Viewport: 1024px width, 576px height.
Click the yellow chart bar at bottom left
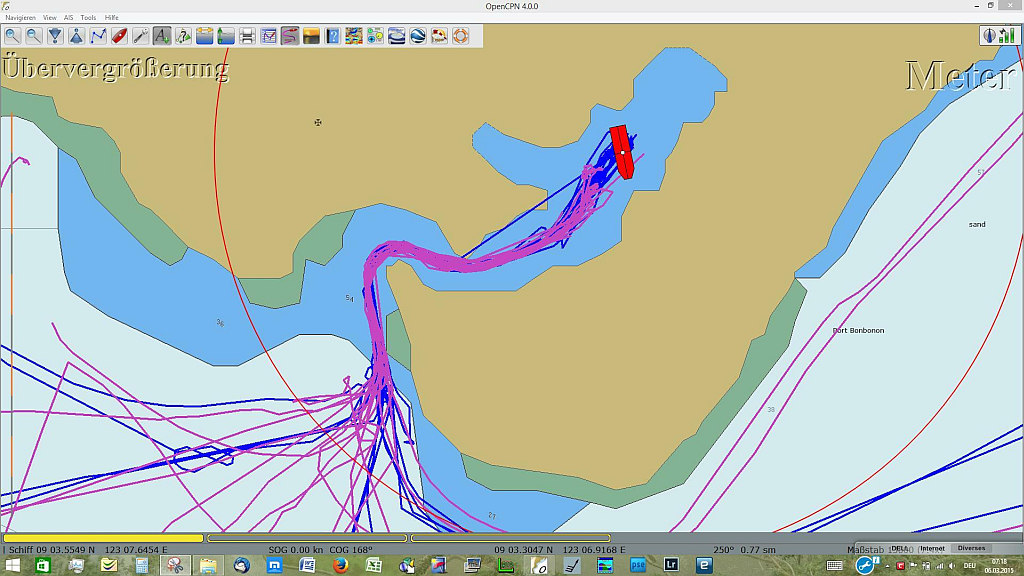click(x=104, y=538)
